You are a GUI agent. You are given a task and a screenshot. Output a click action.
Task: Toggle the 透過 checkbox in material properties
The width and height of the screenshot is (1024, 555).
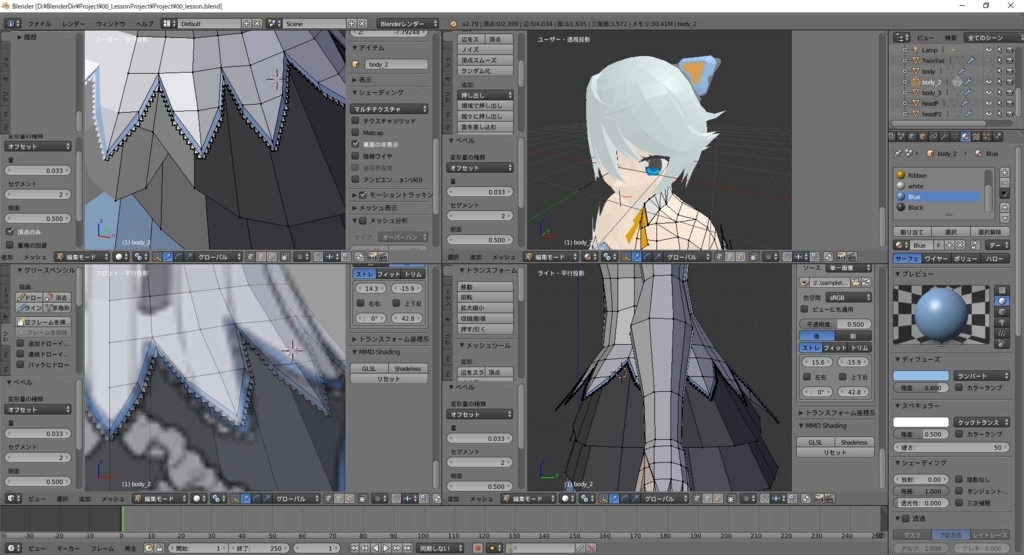906,518
